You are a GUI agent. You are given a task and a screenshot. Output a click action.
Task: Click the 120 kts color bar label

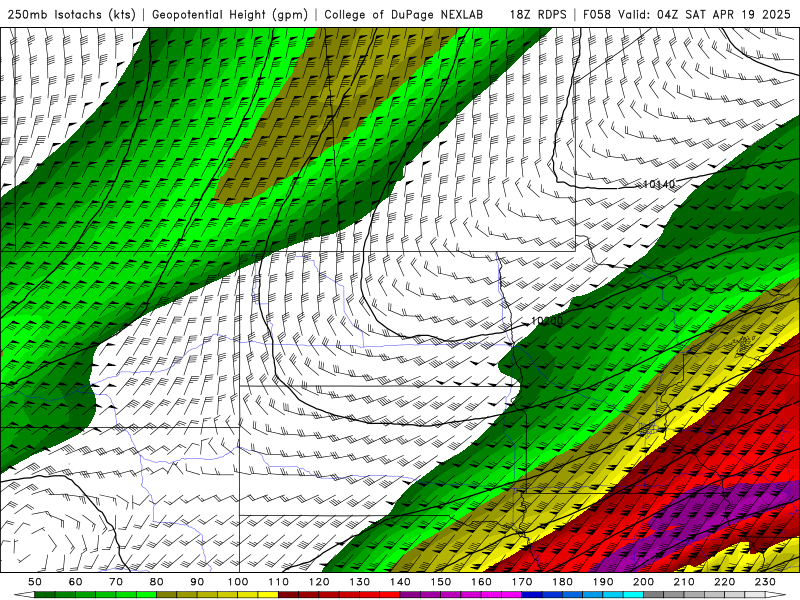click(x=319, y=582)
